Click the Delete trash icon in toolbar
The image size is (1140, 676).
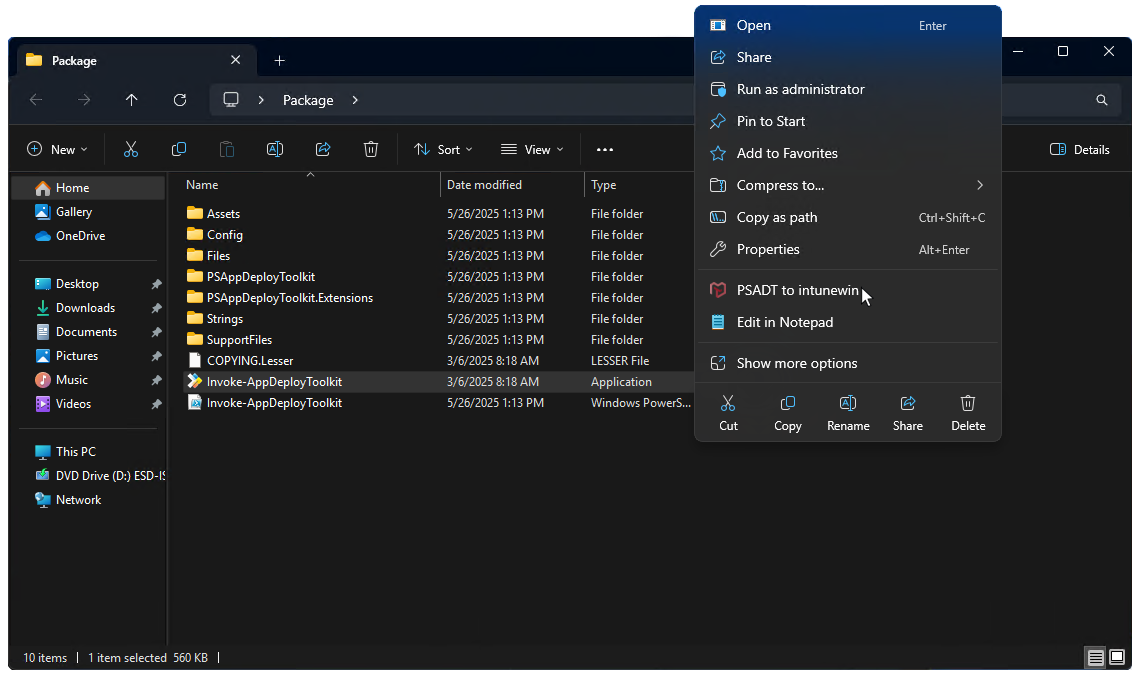371,150
